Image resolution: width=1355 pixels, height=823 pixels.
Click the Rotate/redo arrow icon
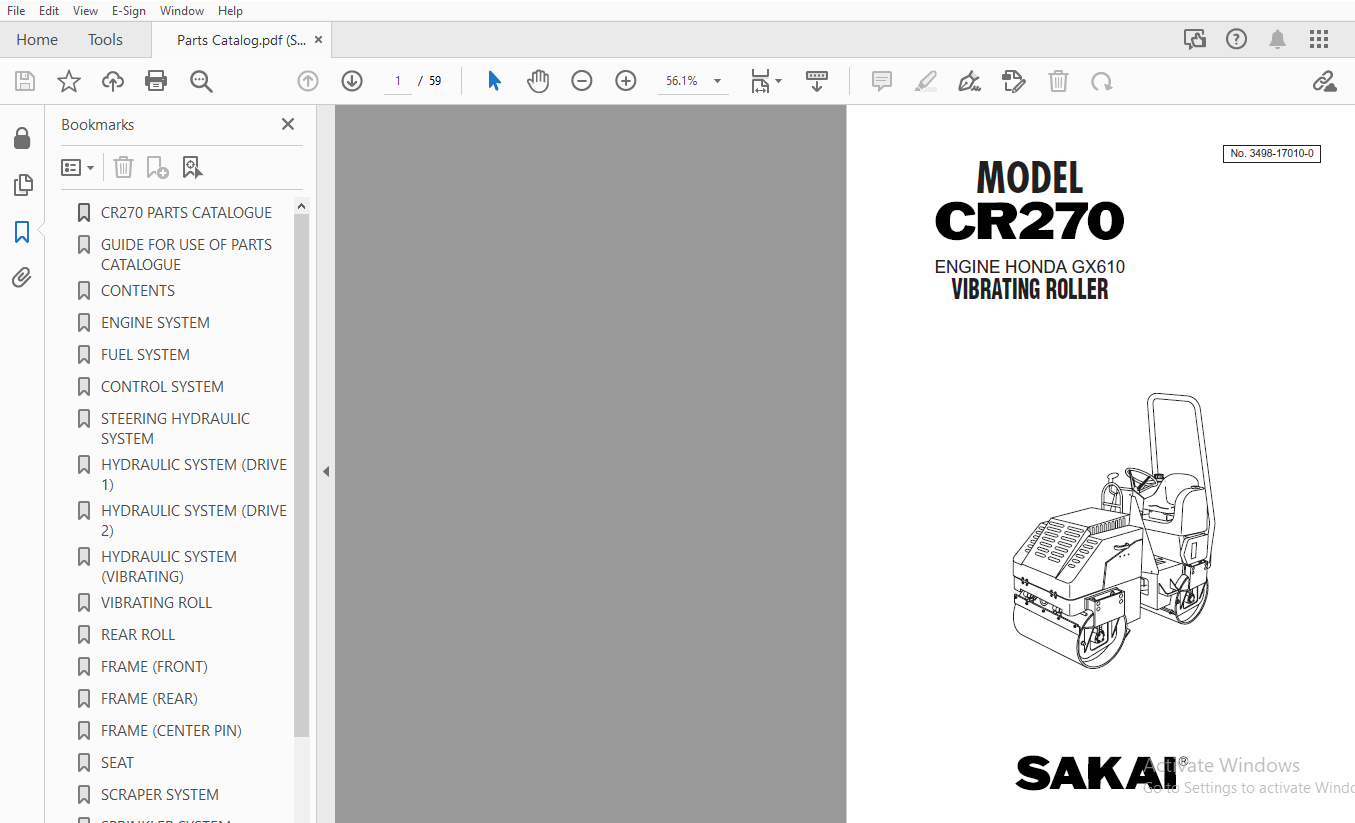pos(1102,81)
